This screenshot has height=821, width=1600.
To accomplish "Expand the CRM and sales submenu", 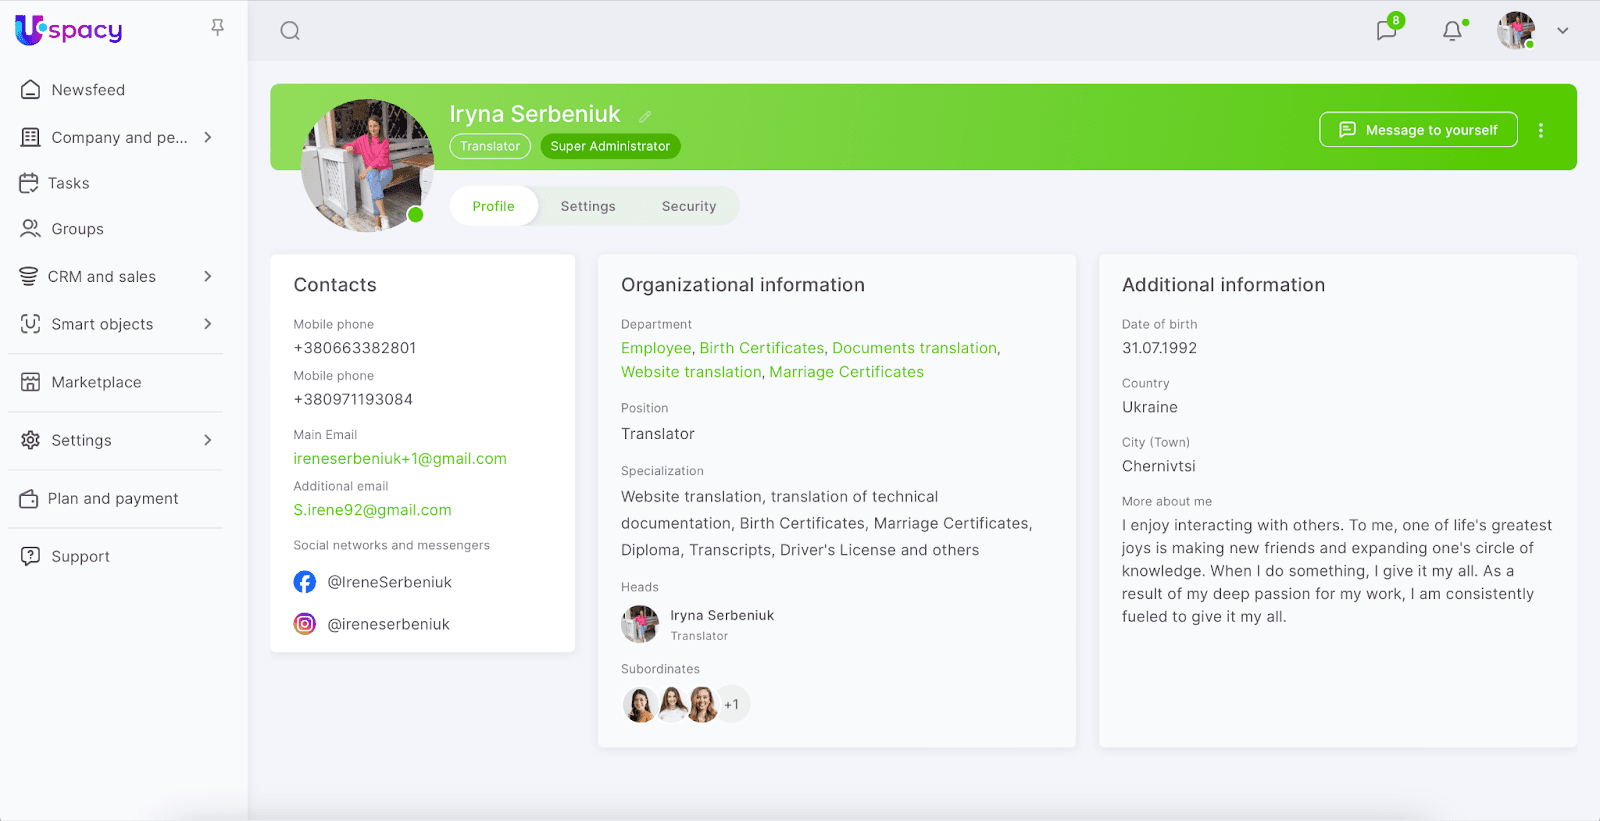I will tap(208, 276).
